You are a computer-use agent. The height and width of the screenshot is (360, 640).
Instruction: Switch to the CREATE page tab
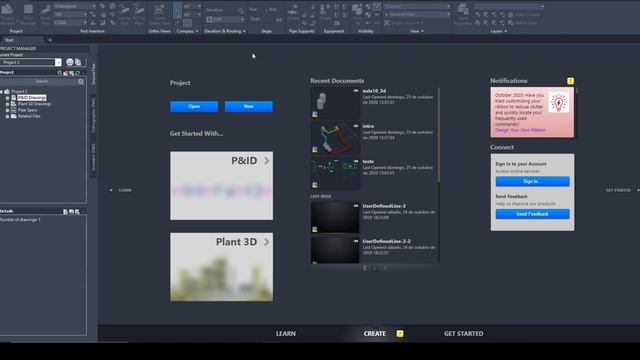tap(374, 333)
